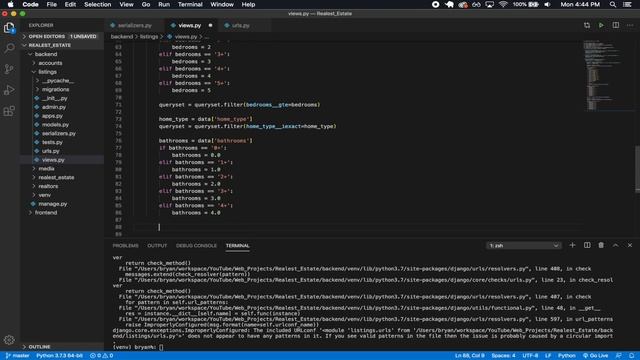Click the feedback icon in status bar
640x360 pixels.
click(x=618, y=356)
